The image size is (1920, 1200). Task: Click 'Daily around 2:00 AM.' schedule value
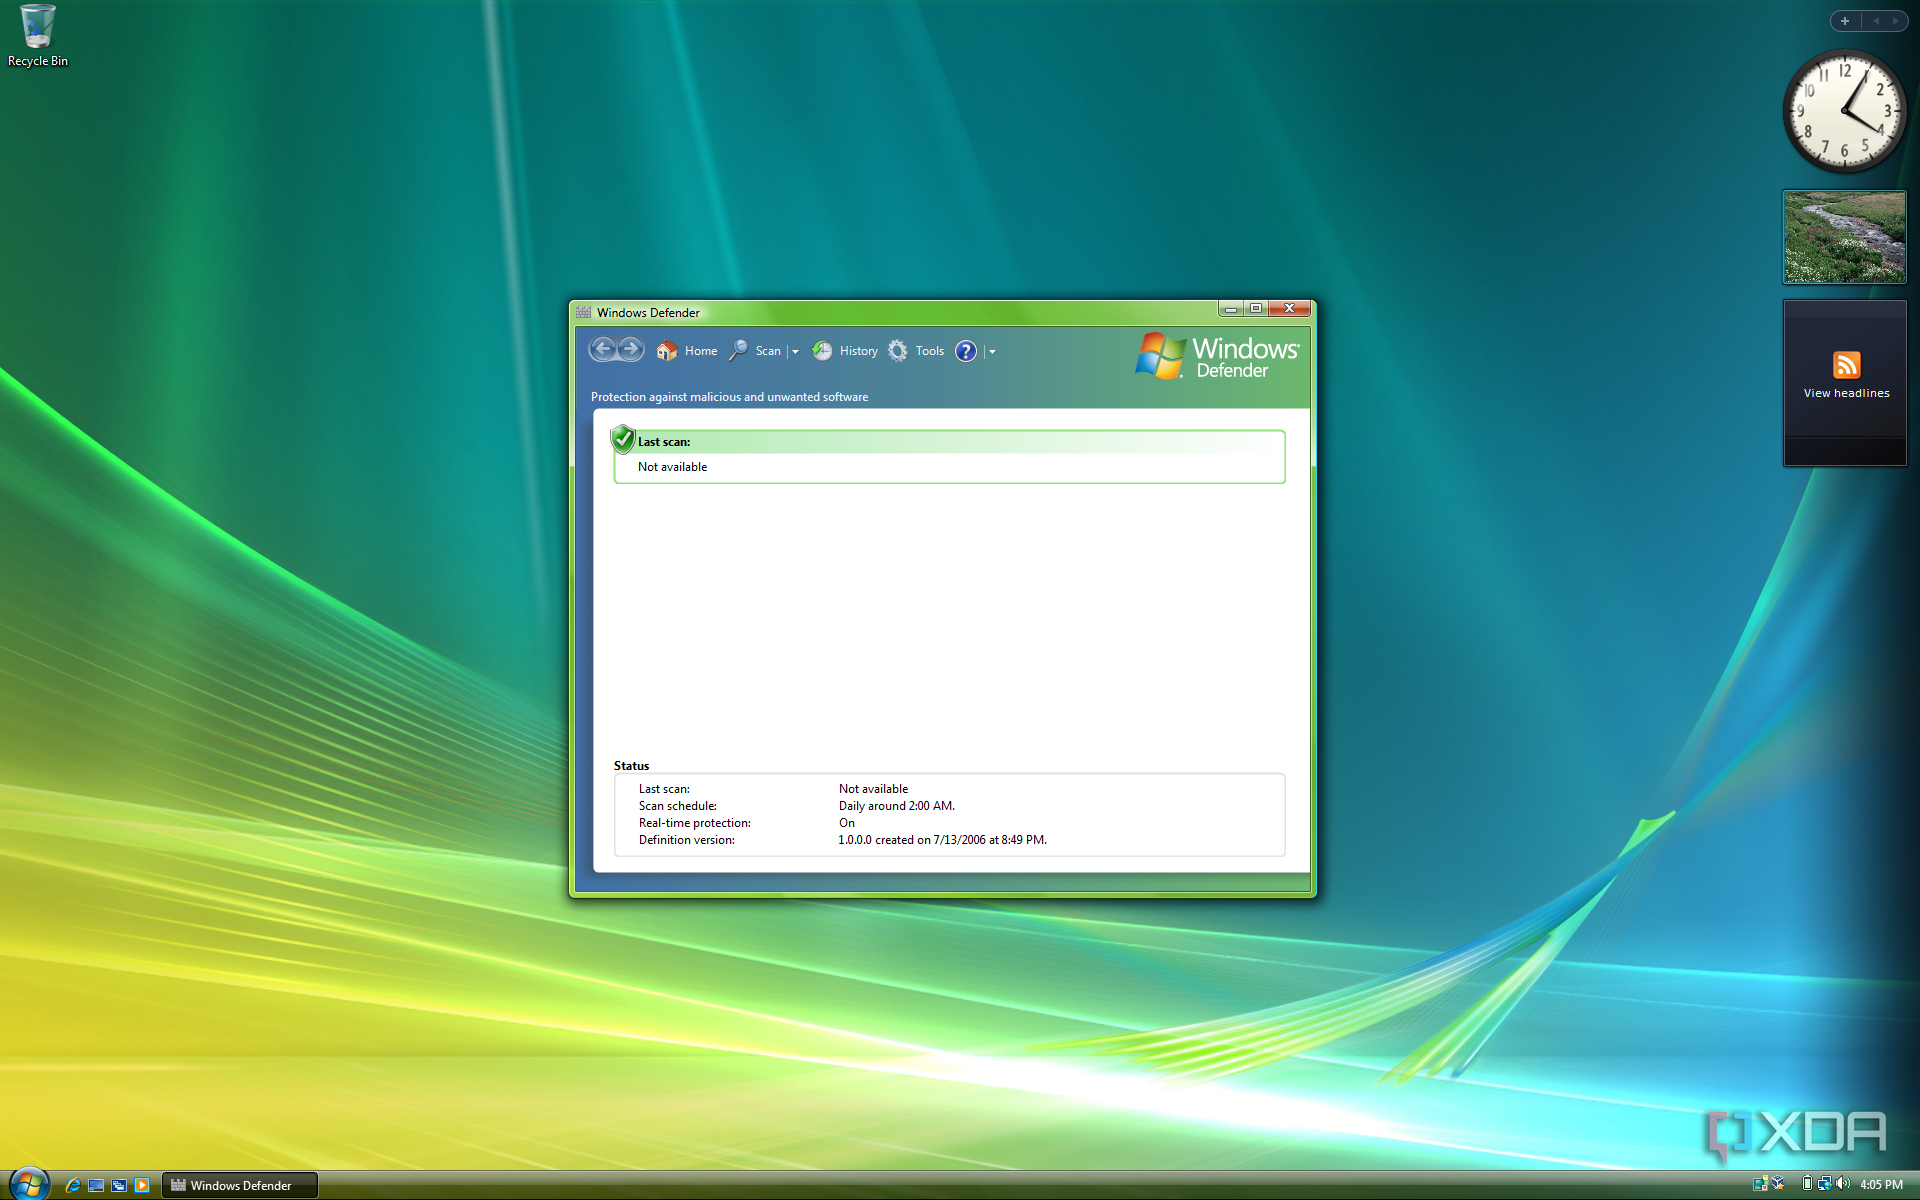(x=897, y=806)
